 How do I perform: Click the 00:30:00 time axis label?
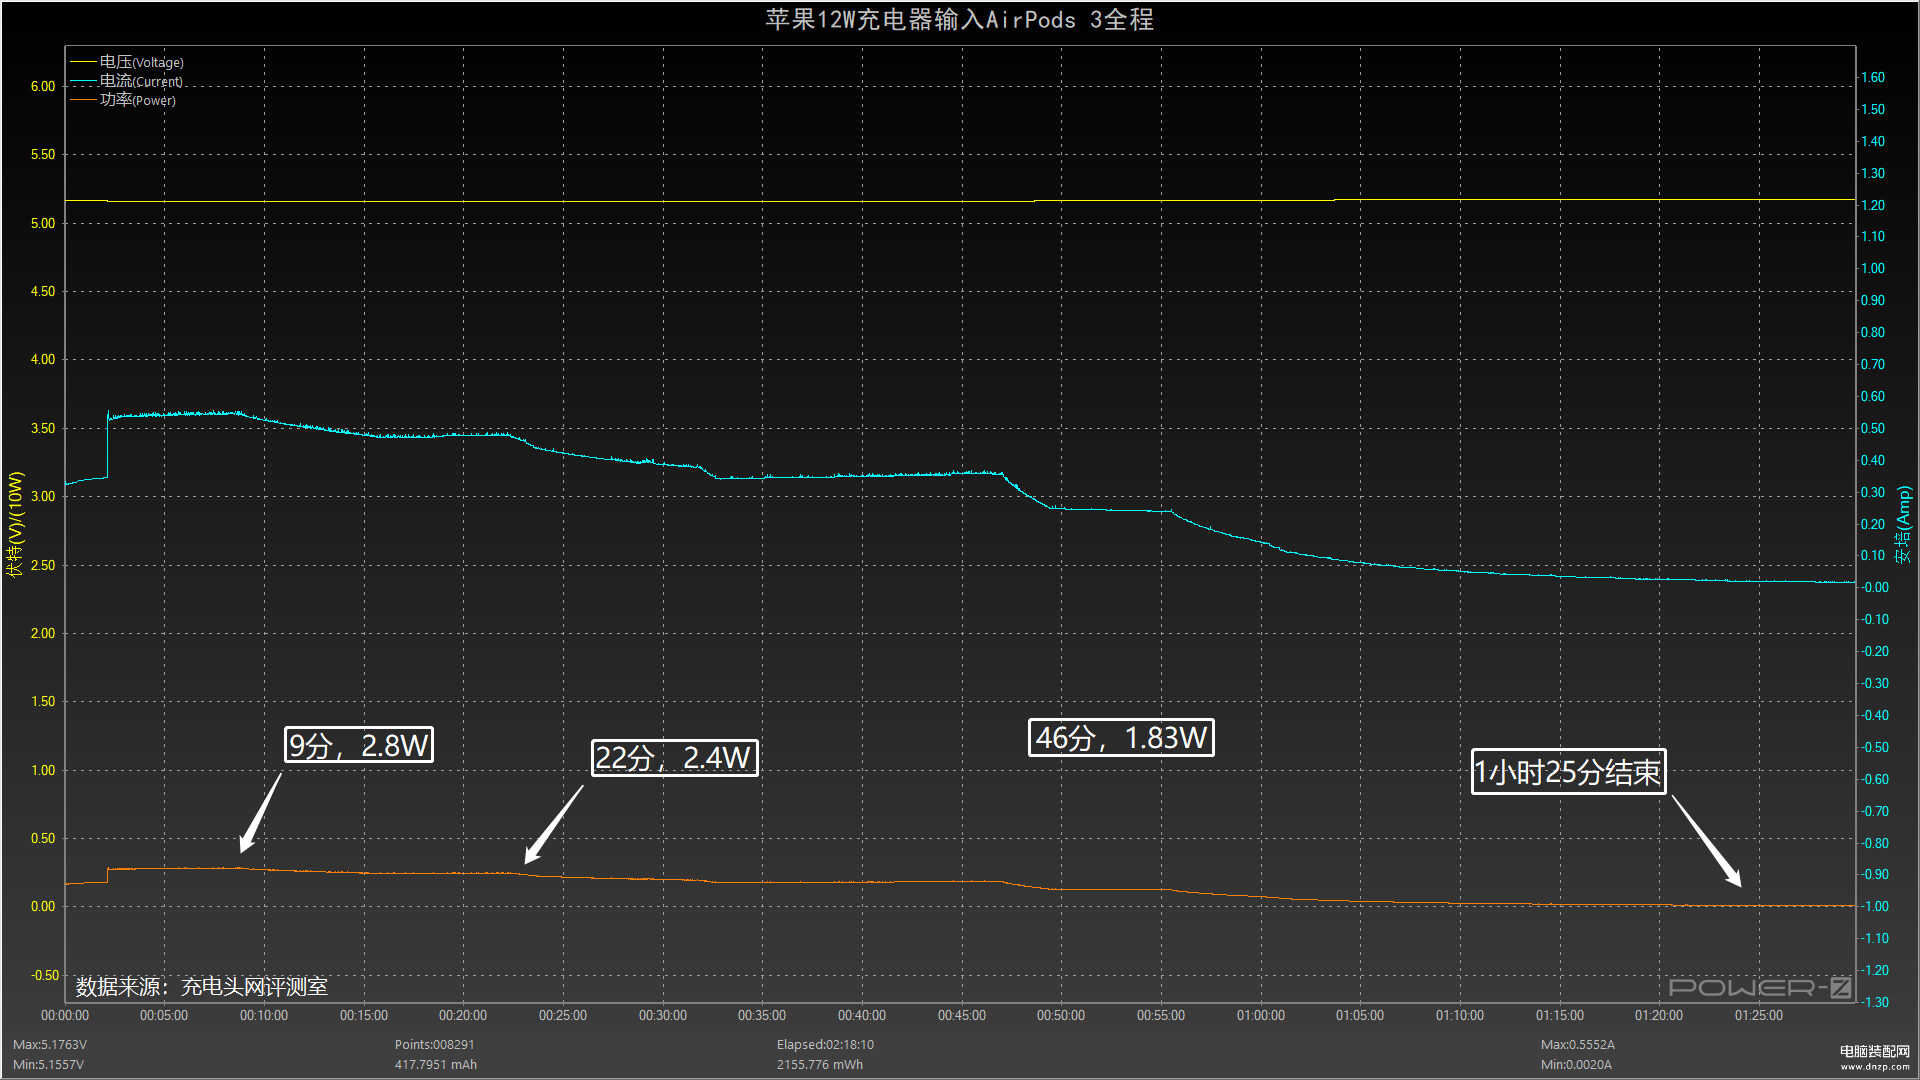coord(663,1015)
